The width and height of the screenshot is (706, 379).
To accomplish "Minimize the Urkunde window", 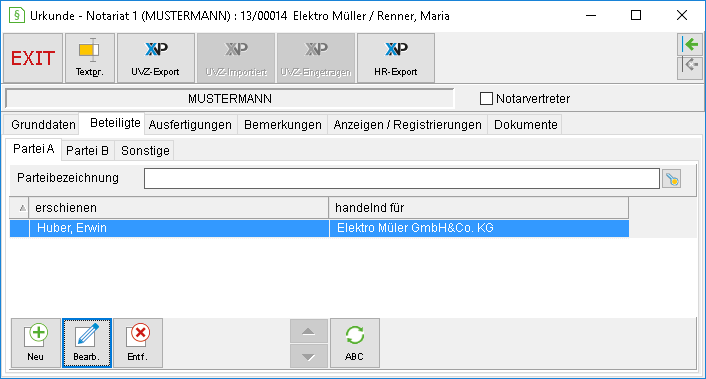I will 591,15.
